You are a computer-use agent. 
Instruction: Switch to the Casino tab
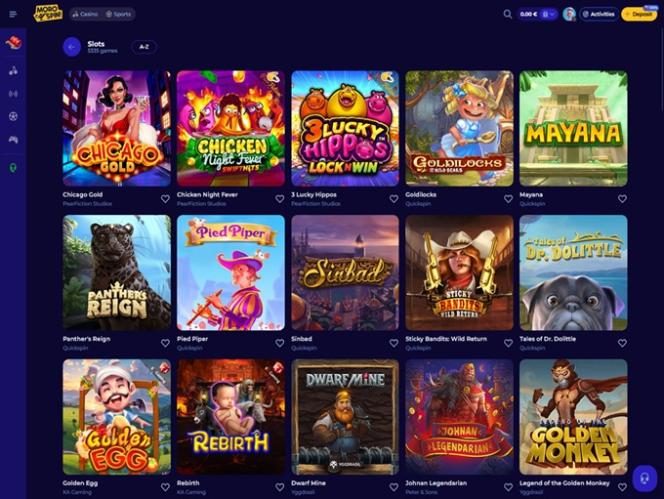tap(85, 14)
